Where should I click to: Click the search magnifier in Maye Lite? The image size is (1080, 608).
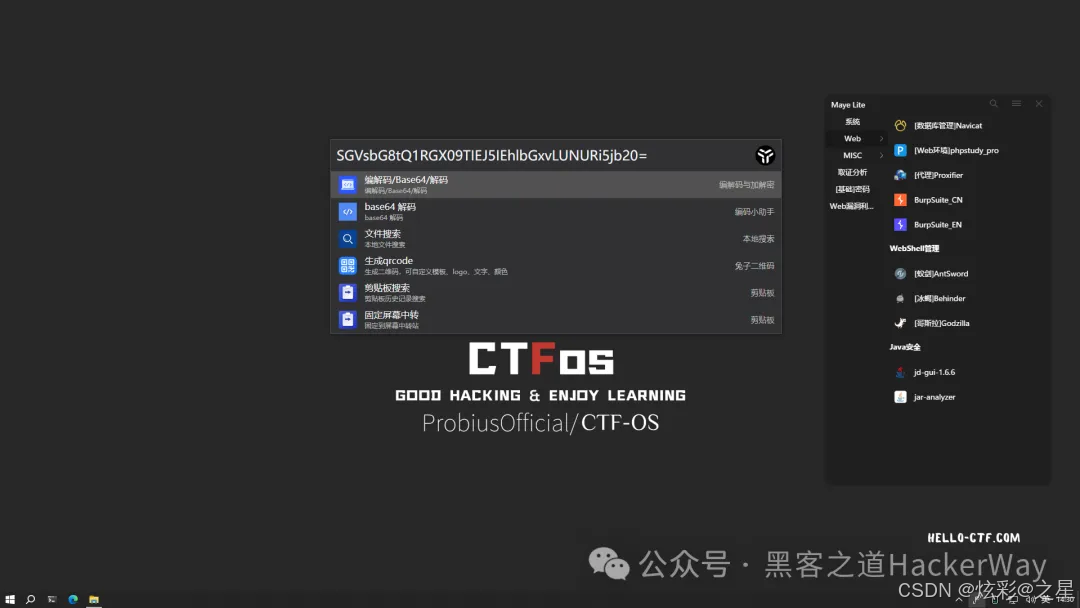[993, 103]
